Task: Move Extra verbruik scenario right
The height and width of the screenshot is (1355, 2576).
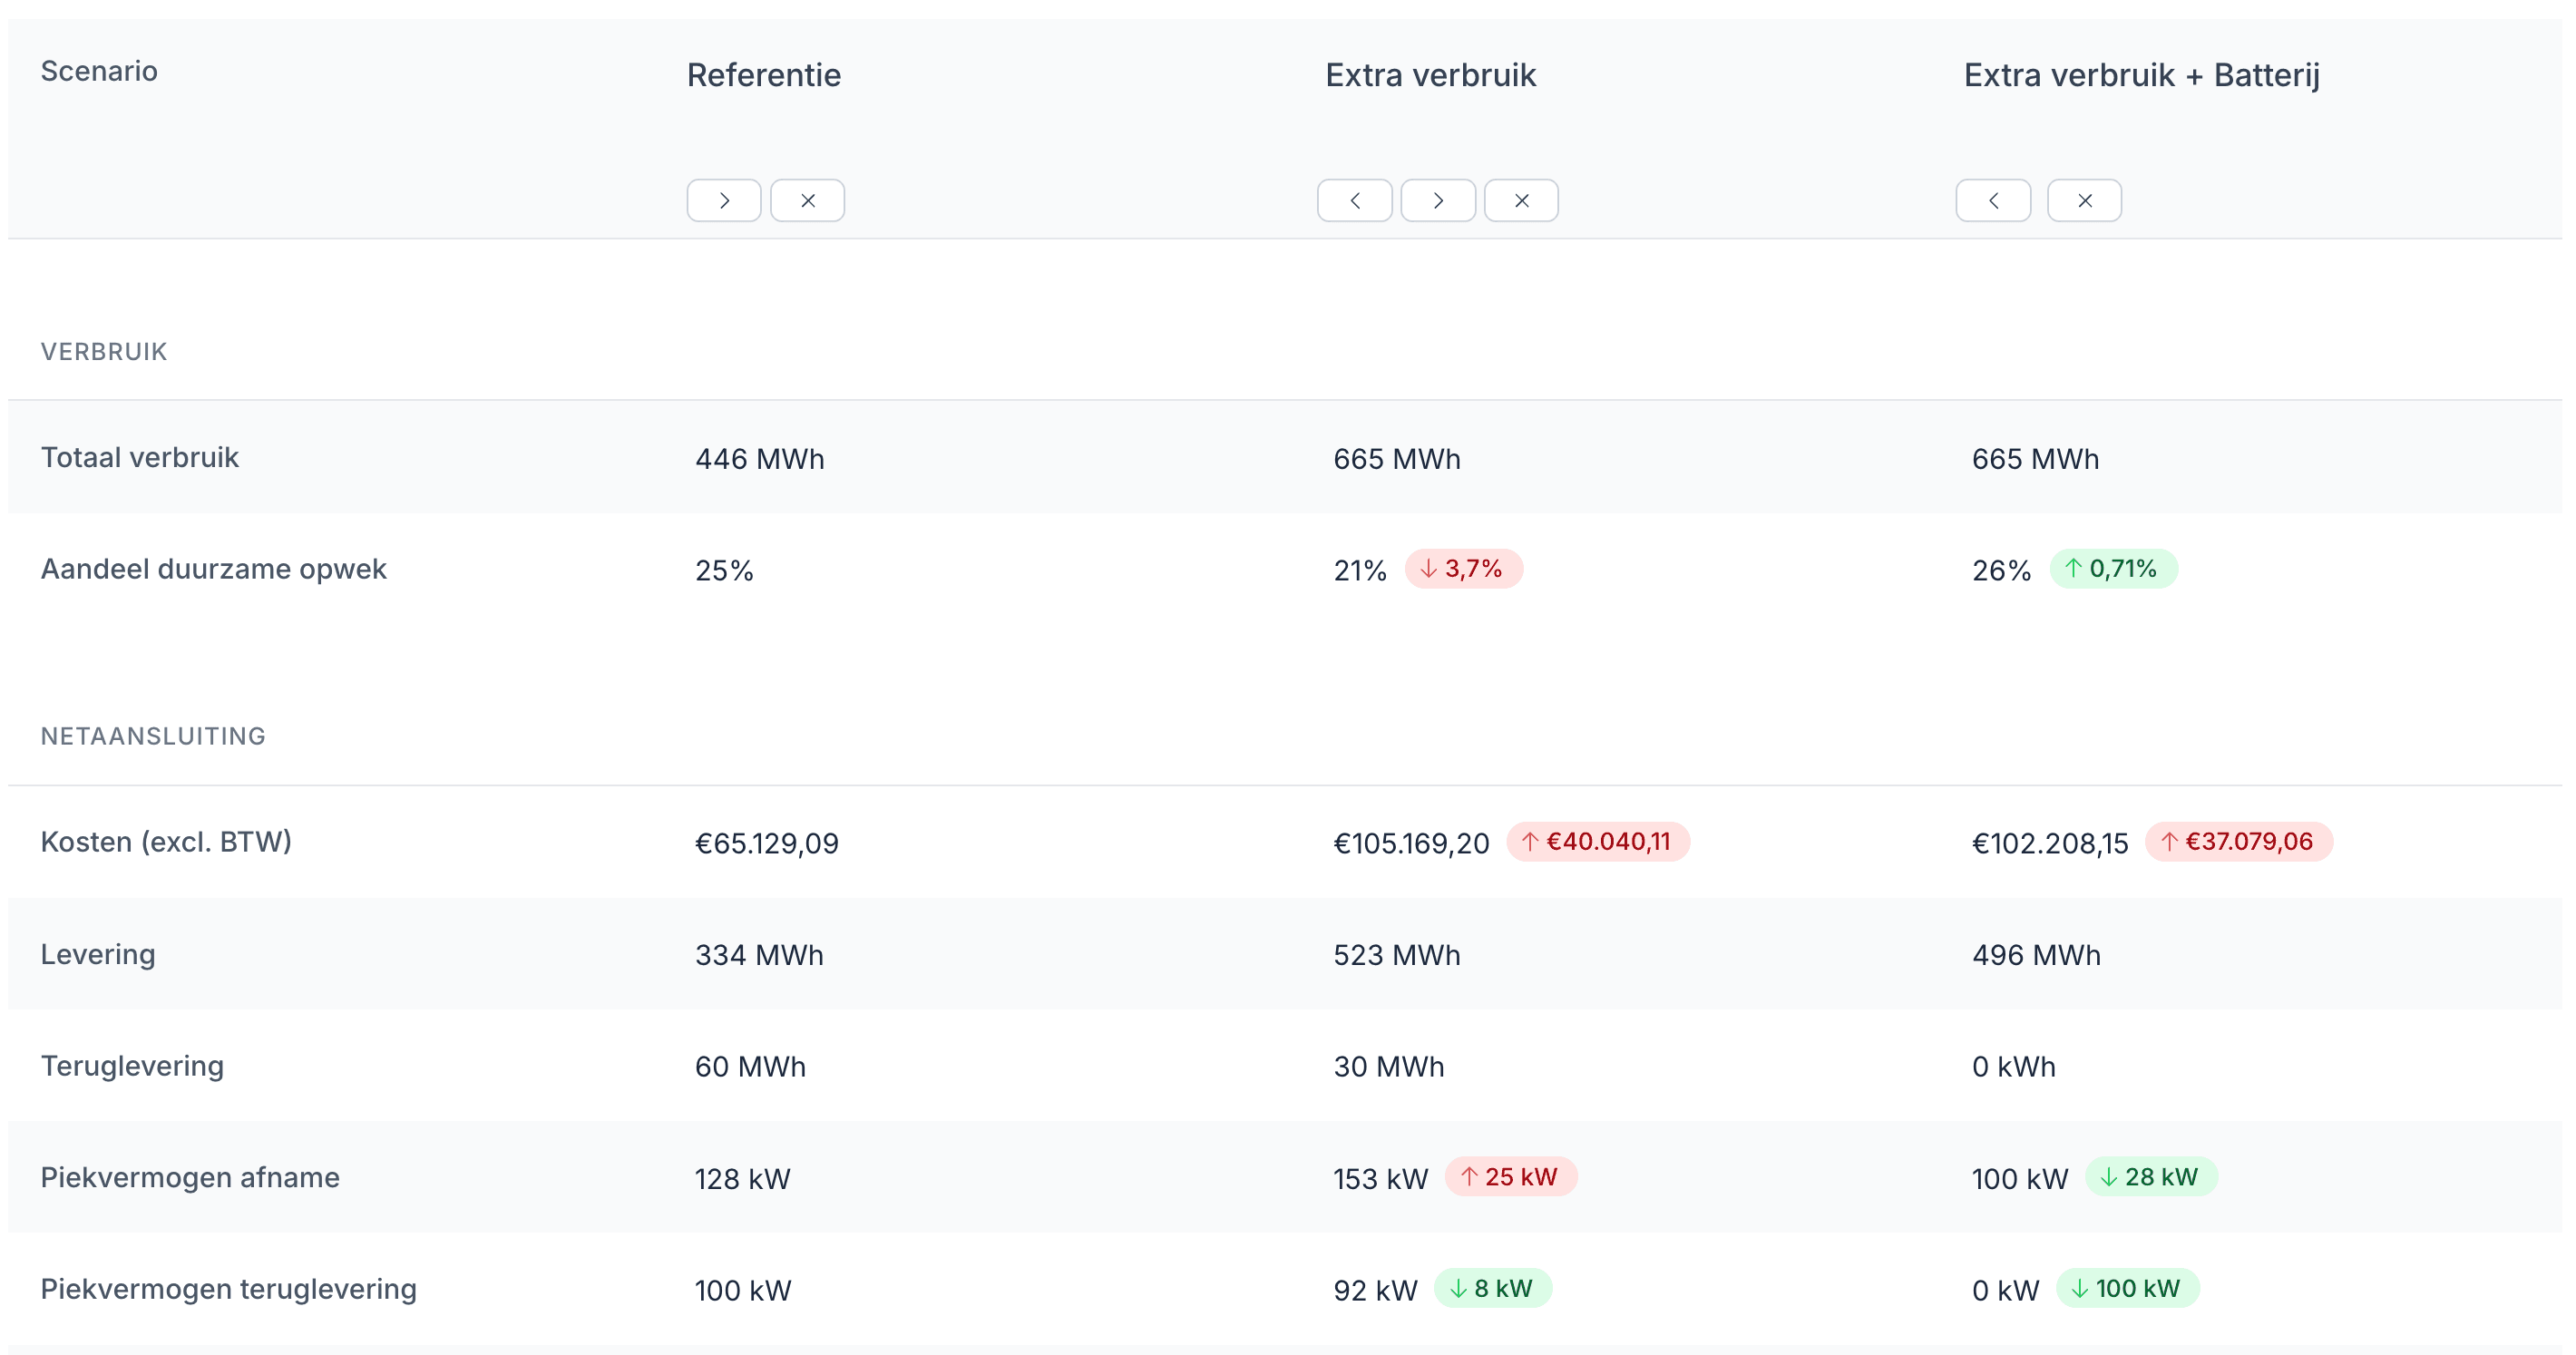Action: 1437,201
